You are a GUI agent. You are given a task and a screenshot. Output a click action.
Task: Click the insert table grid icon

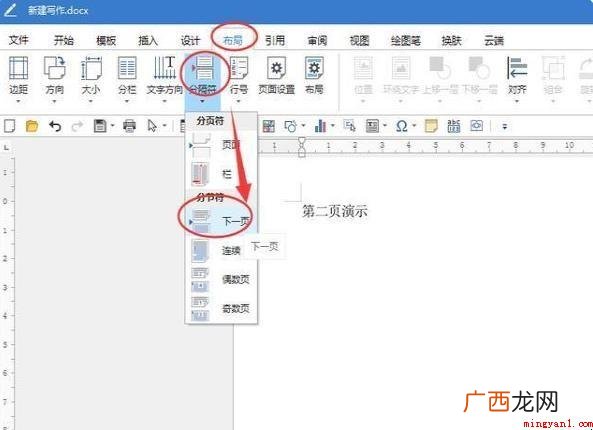click(269, 126)
